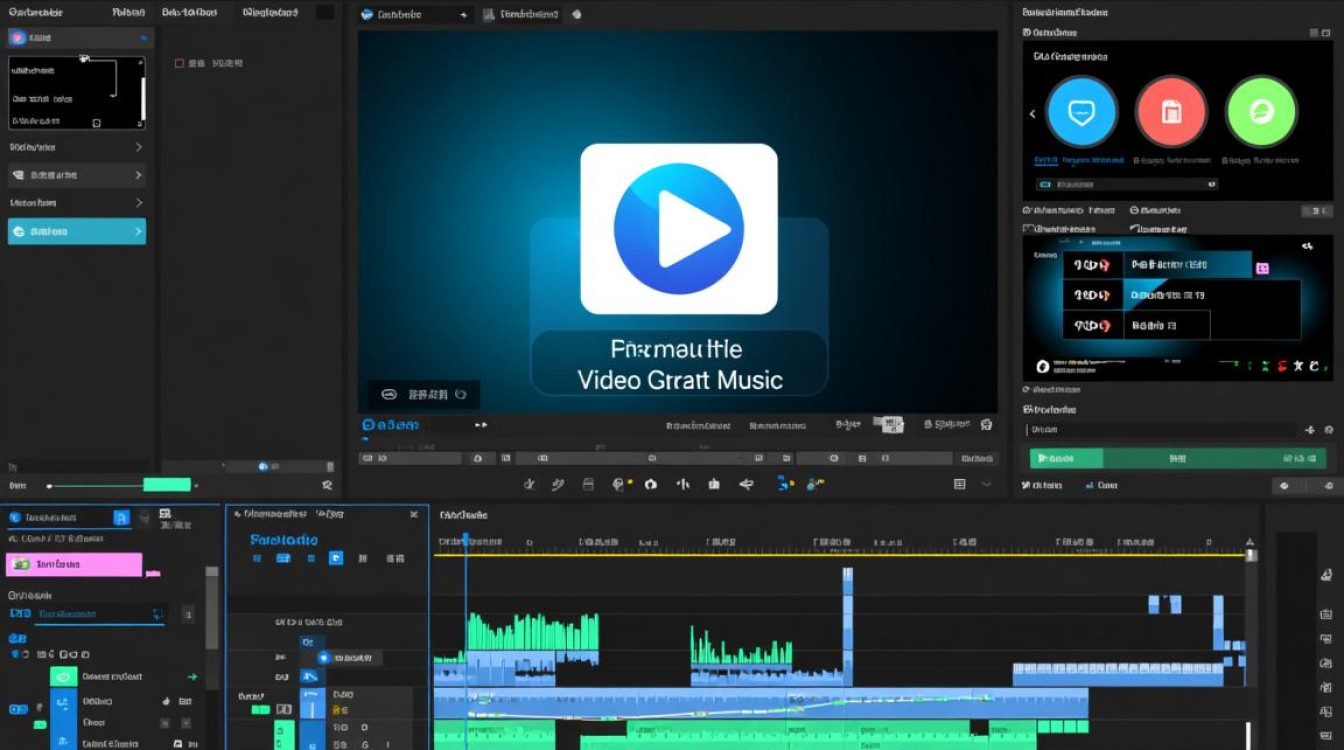Screen dimensions: 1344x750
Task: Click the left arrow beside the blue circle
Action: 1032,114
